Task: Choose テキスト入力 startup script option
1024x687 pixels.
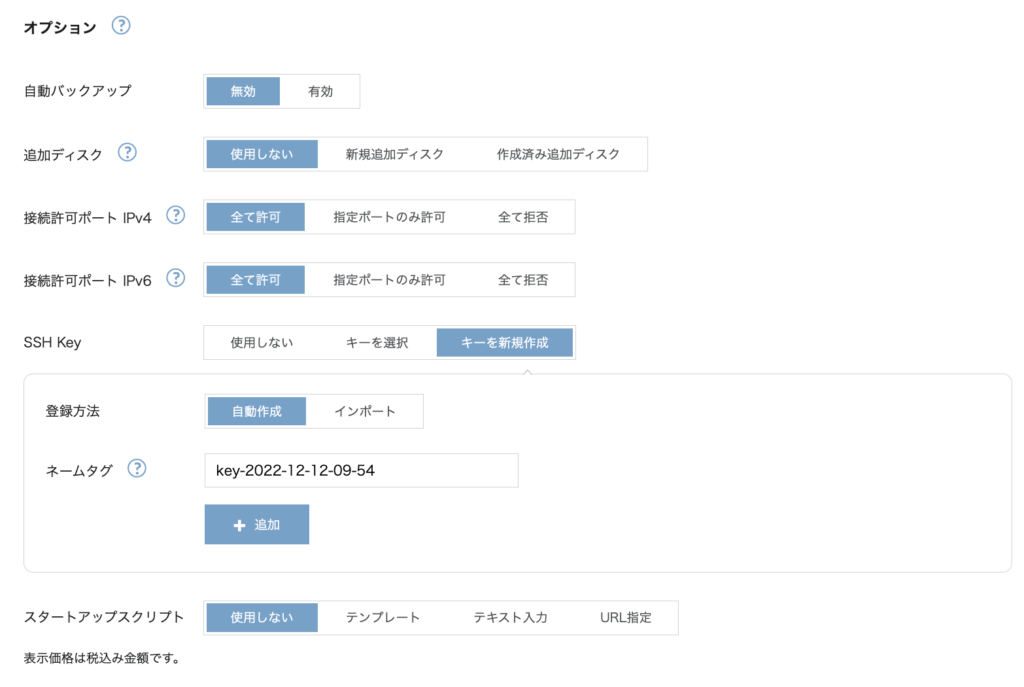Action: point(510,617)
